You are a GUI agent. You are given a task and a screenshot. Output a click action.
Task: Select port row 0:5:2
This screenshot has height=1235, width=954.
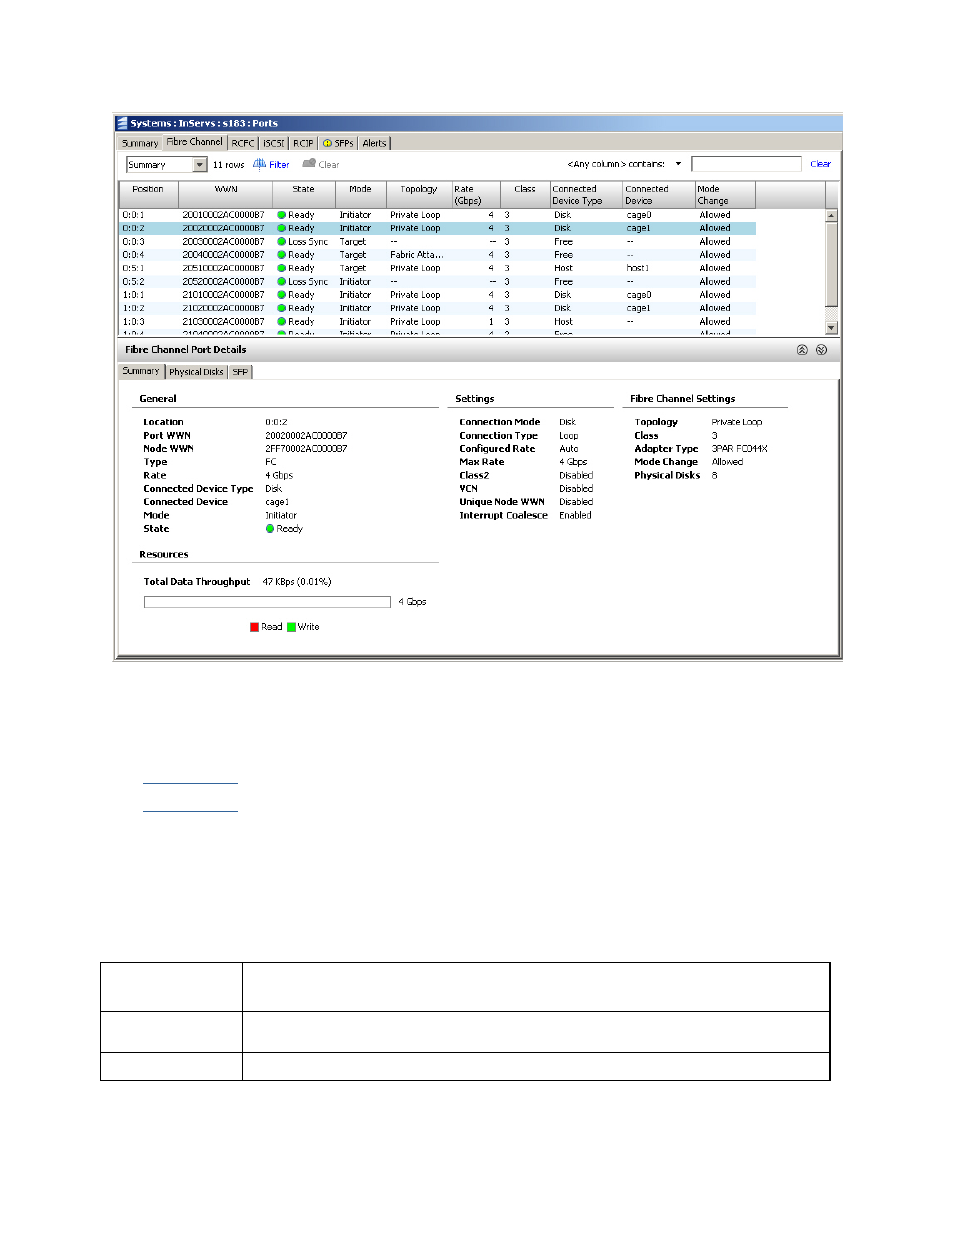[x=437, y=282]
